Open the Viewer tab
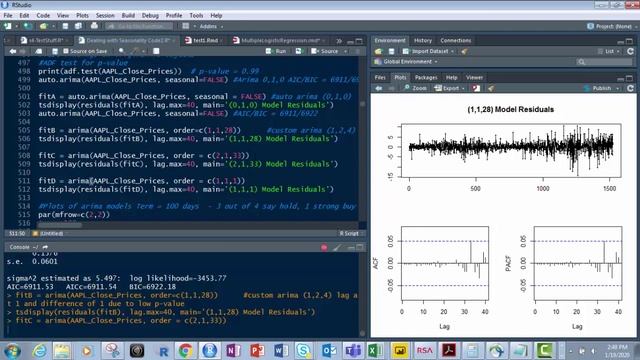The width and height of the screenshot is (640, 360). coord(474,77)
